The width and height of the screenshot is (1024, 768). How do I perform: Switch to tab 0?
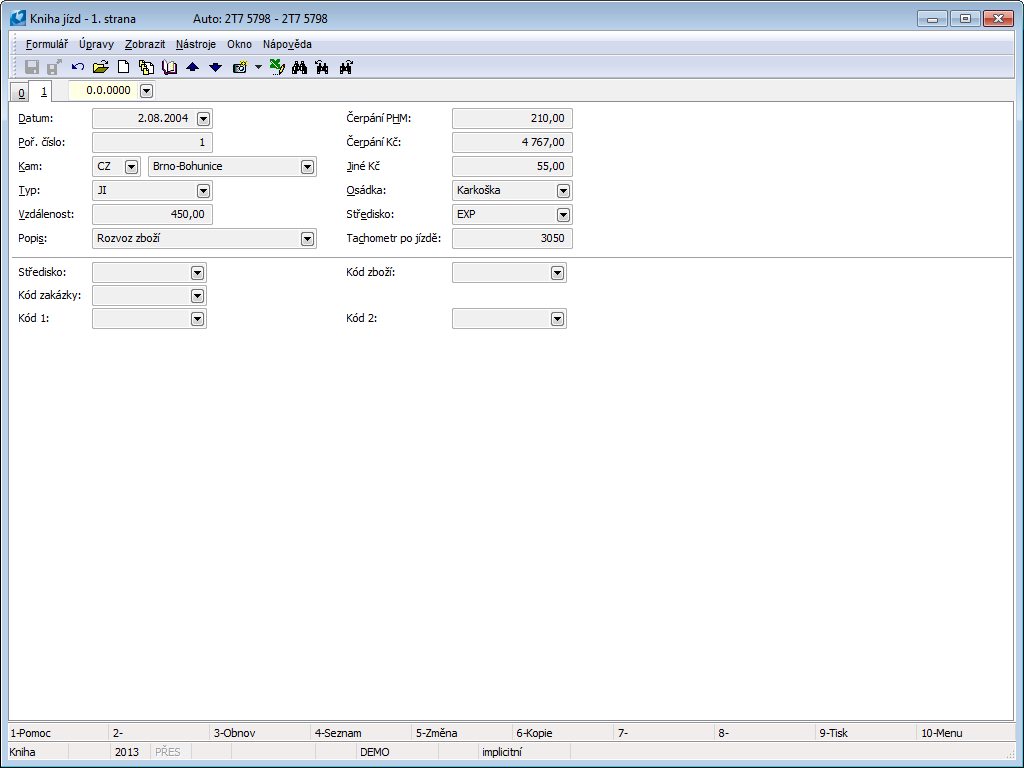coord(21,92)
